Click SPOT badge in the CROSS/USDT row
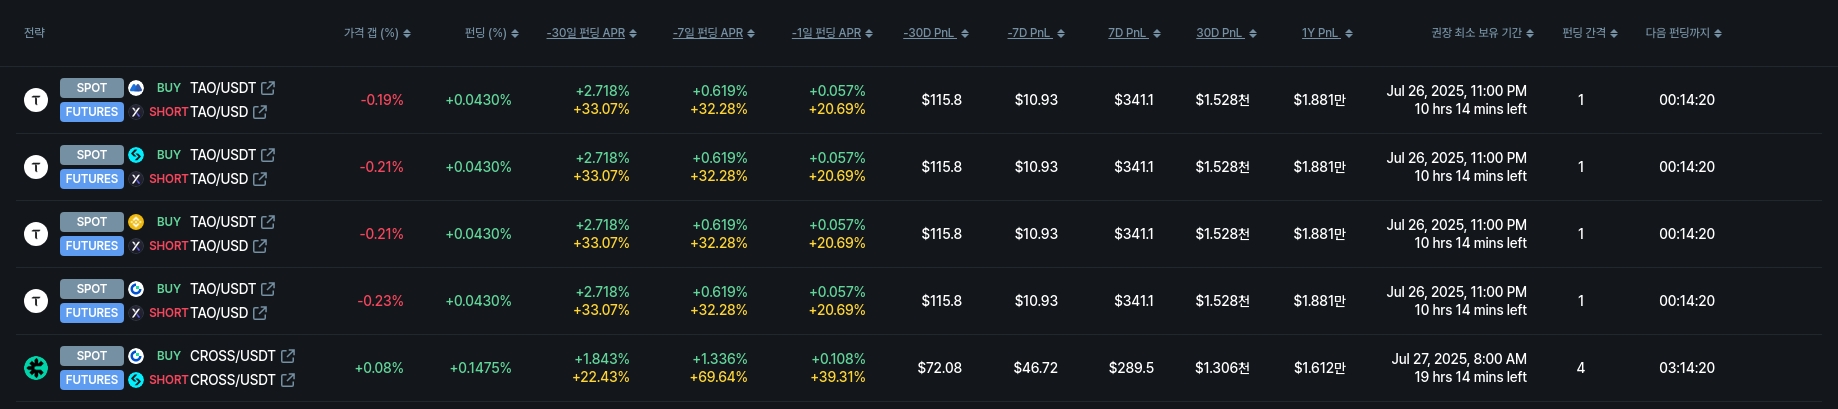This screenshot has width=1838, height=409. click(92, 356)
